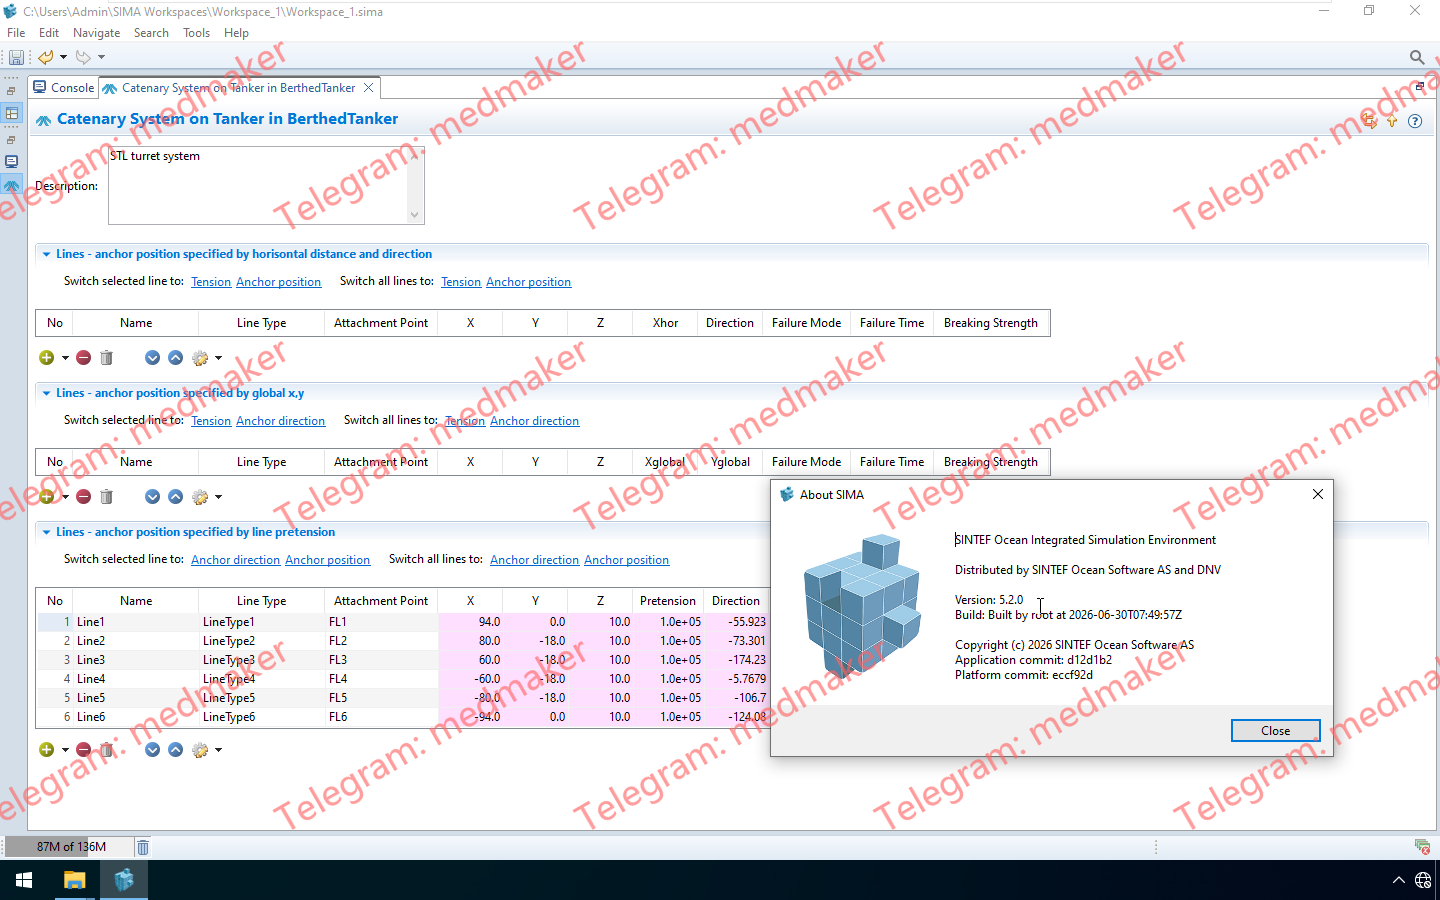Close the Catenary System editor tab
The image size is (1440, 900).
pyautogui.click(x=368, y=88)
